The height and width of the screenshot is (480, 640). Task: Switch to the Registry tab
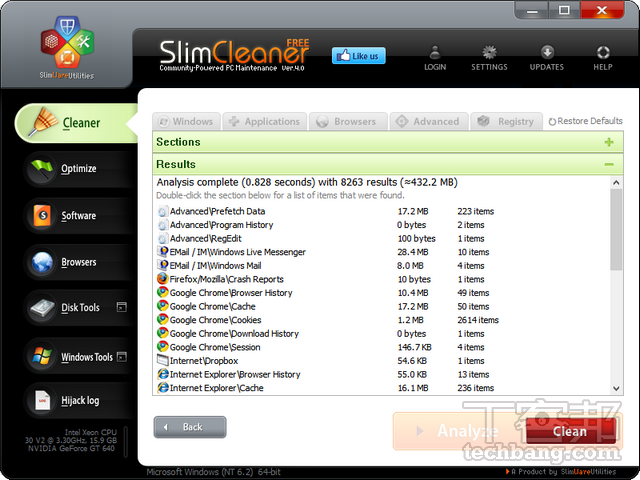507,122
